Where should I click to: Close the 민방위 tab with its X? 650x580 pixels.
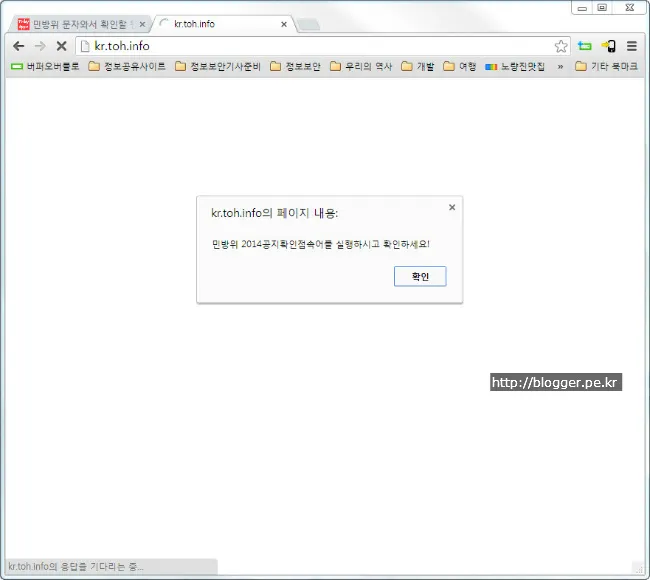pos(142,24)
